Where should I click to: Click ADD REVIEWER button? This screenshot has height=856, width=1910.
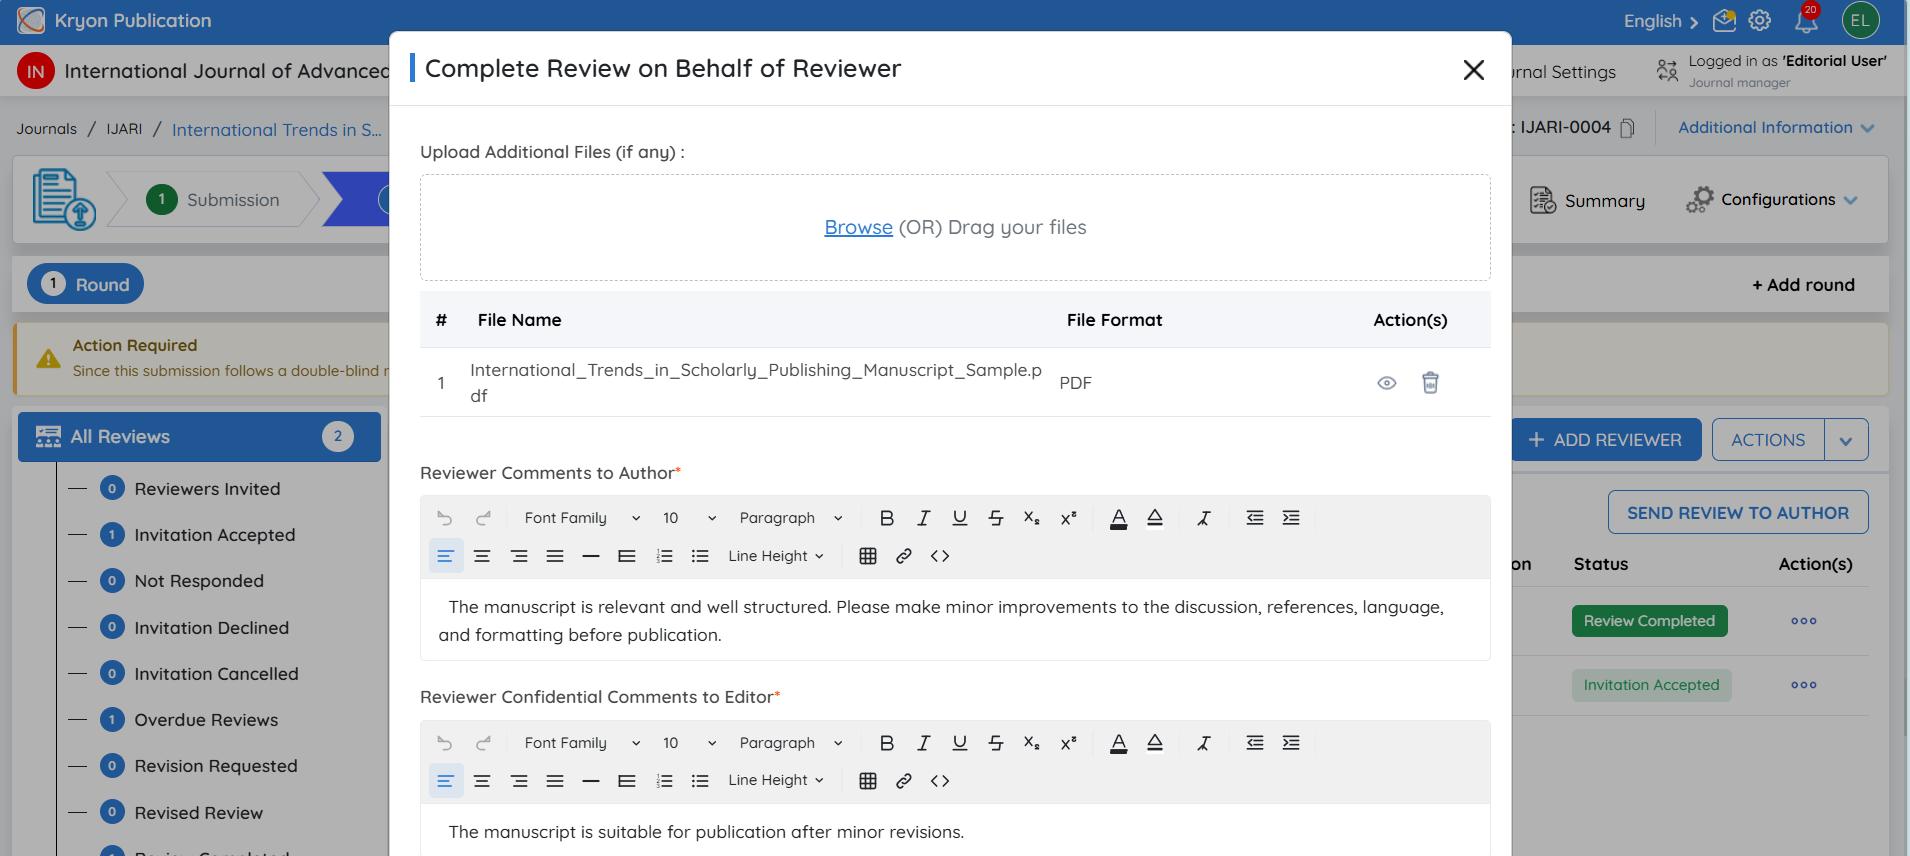[1606, 440]
